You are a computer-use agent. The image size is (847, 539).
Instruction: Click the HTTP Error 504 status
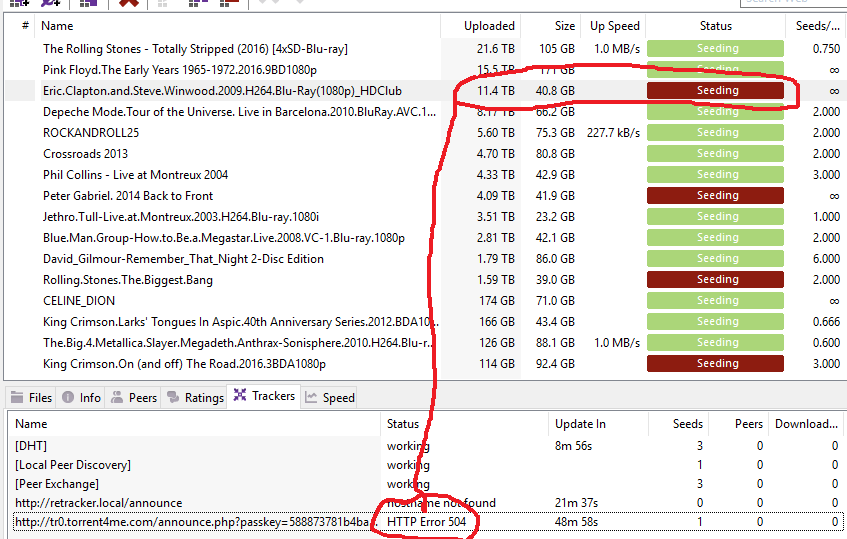coord(426,522)
